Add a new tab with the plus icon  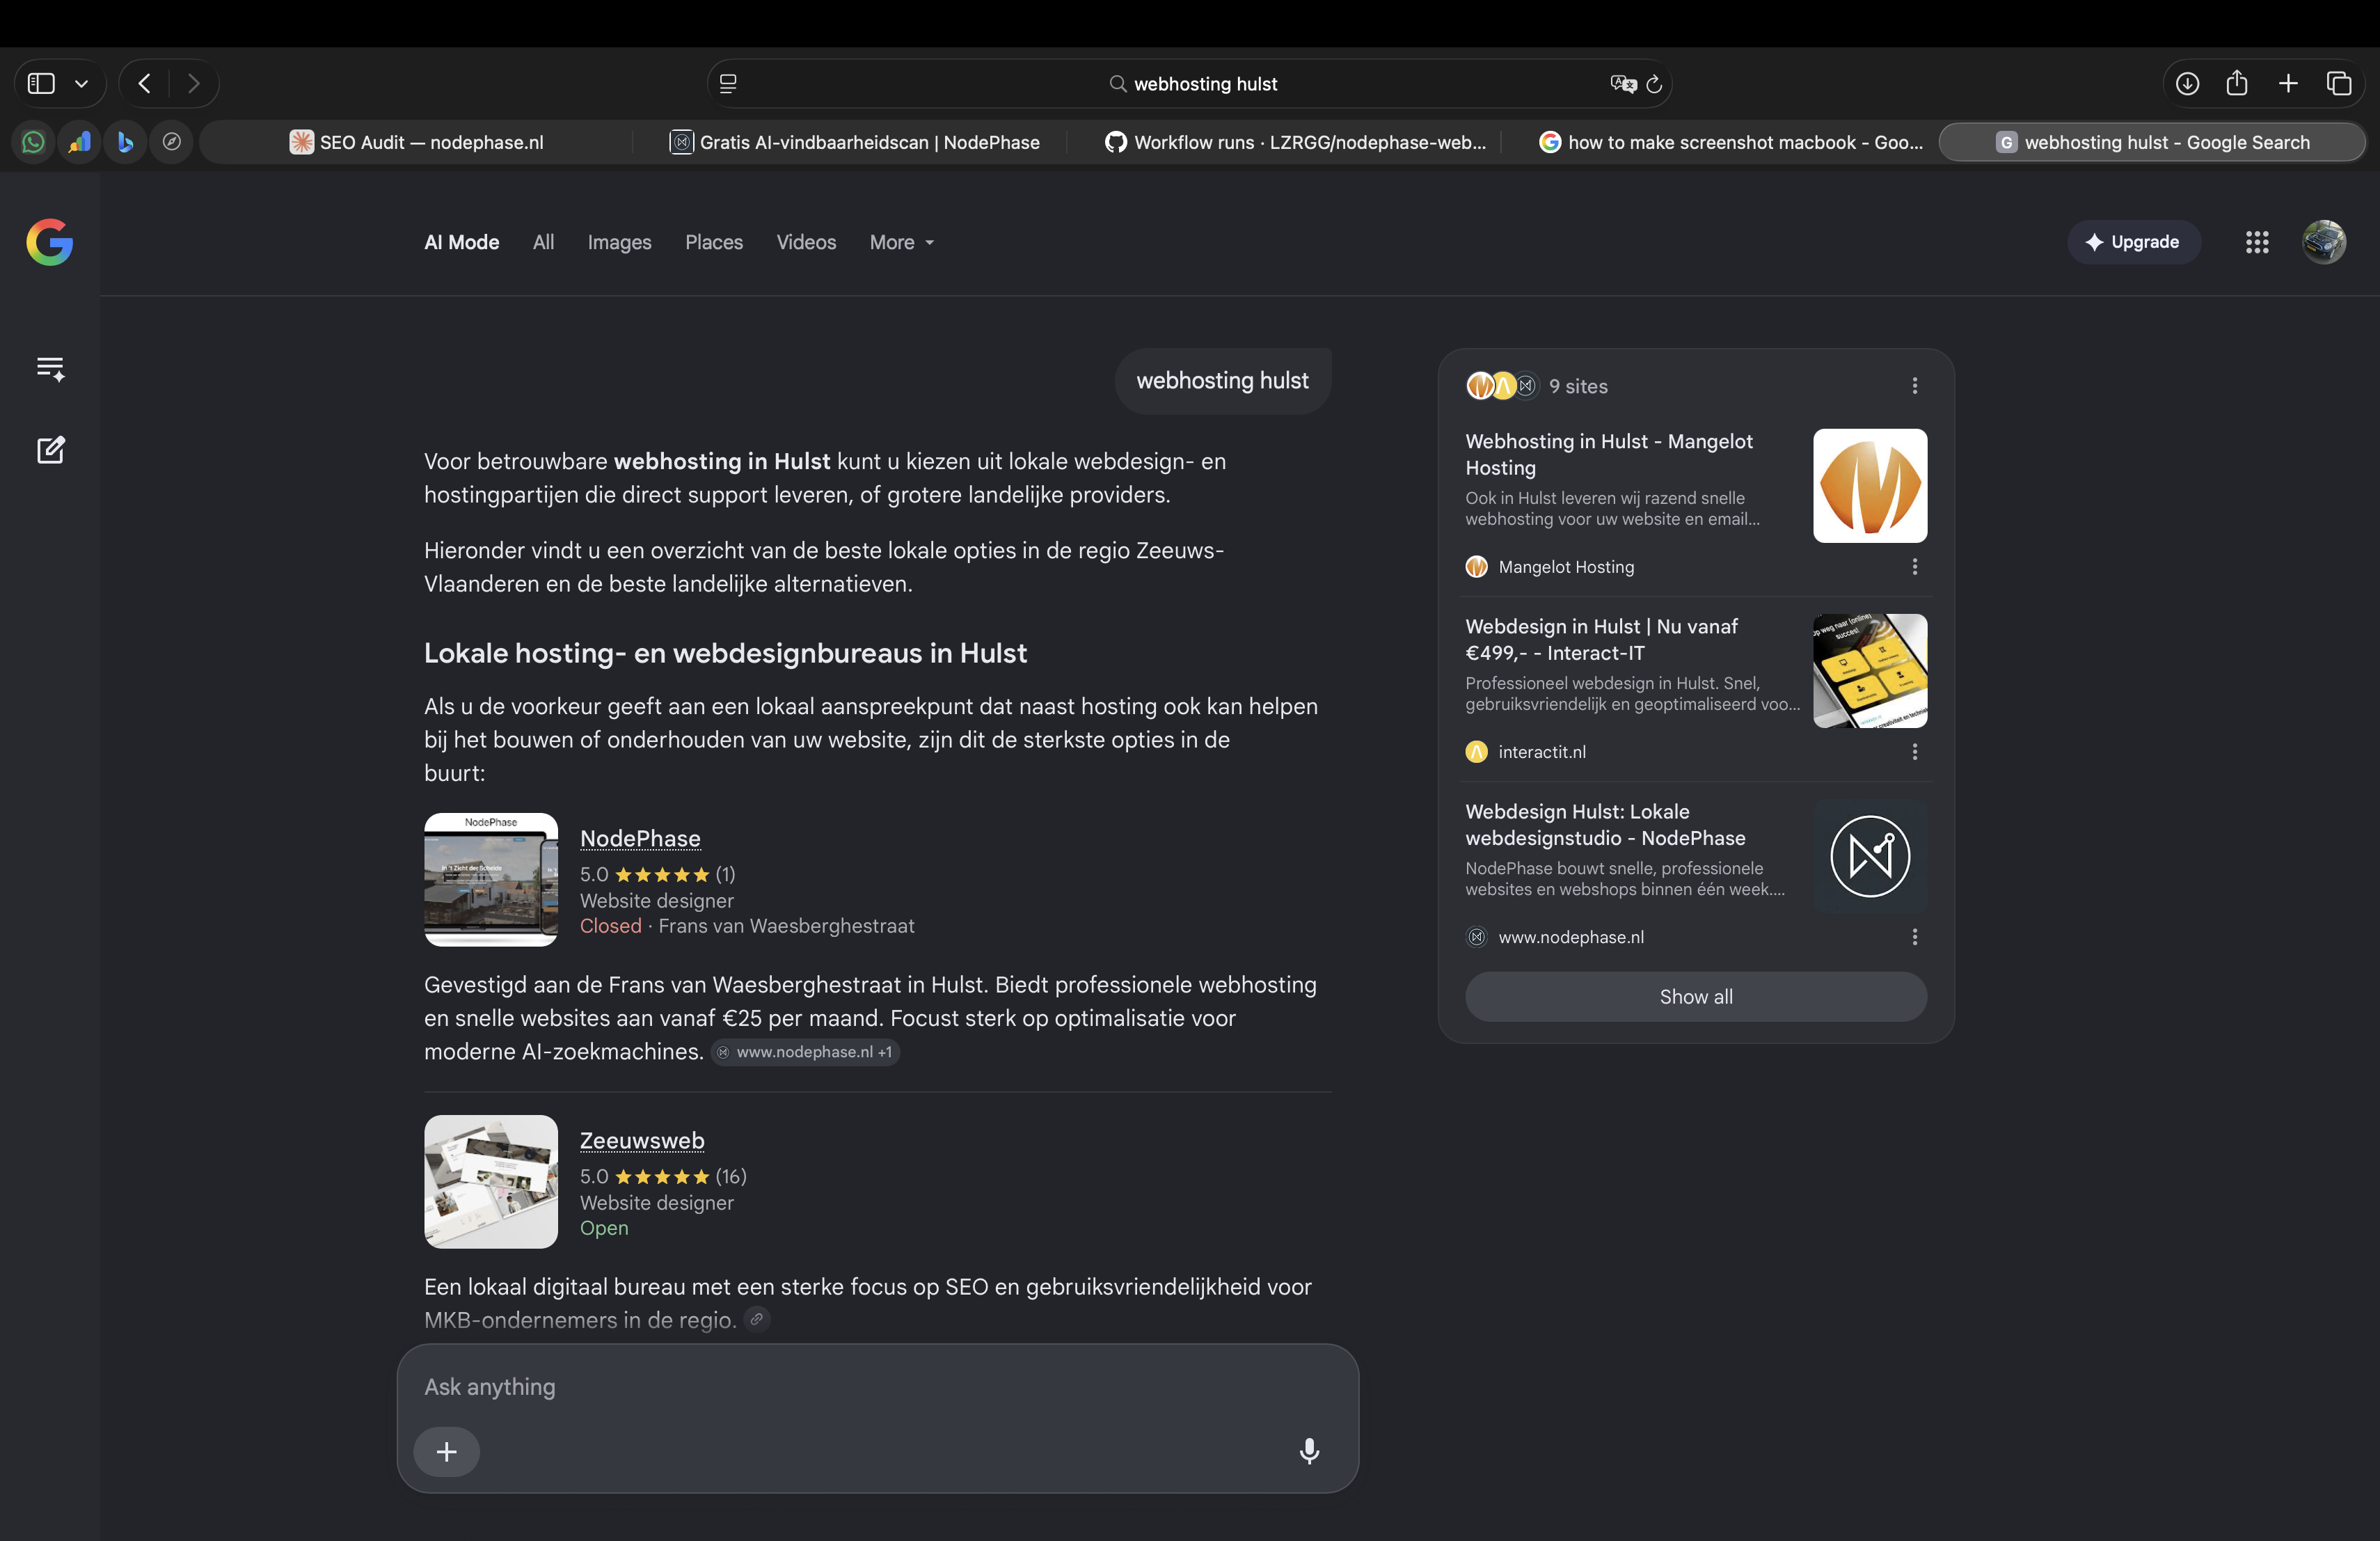(2288, 83)
